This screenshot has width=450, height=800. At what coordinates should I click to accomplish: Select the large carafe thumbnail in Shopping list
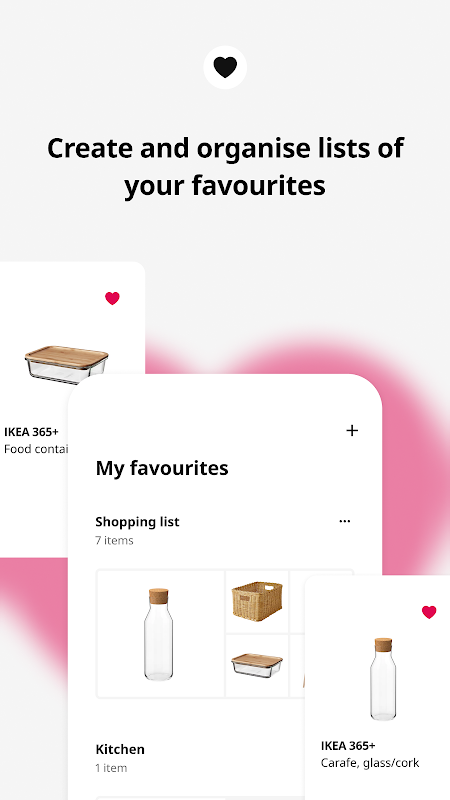[160, 634]
